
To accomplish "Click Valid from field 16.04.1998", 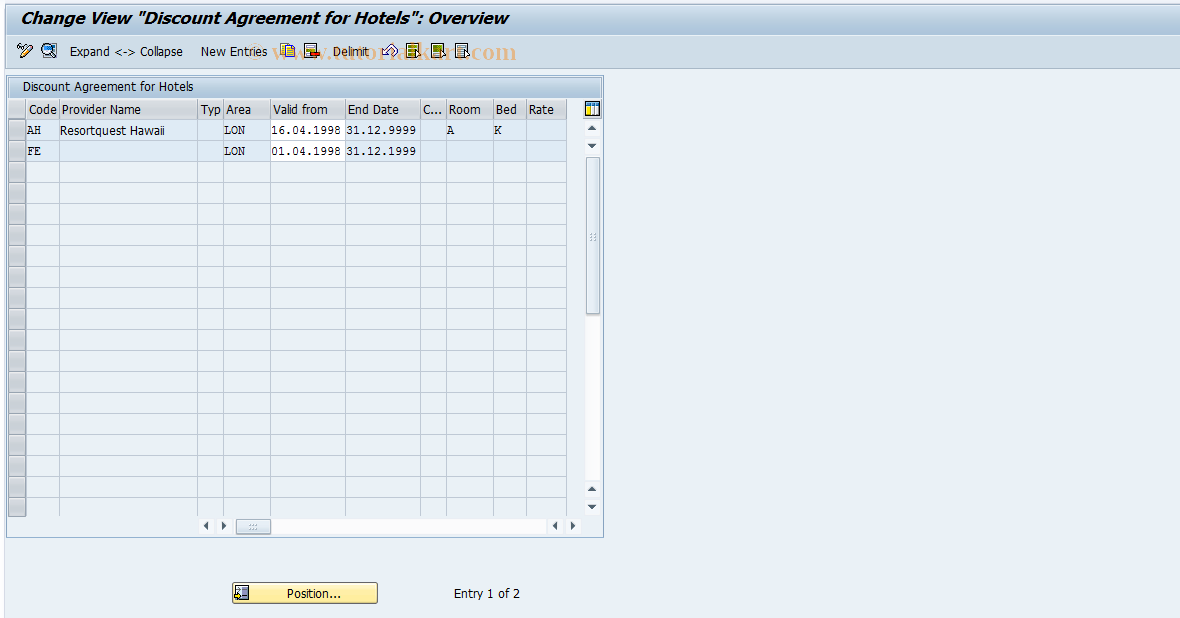I will point(307,130).
